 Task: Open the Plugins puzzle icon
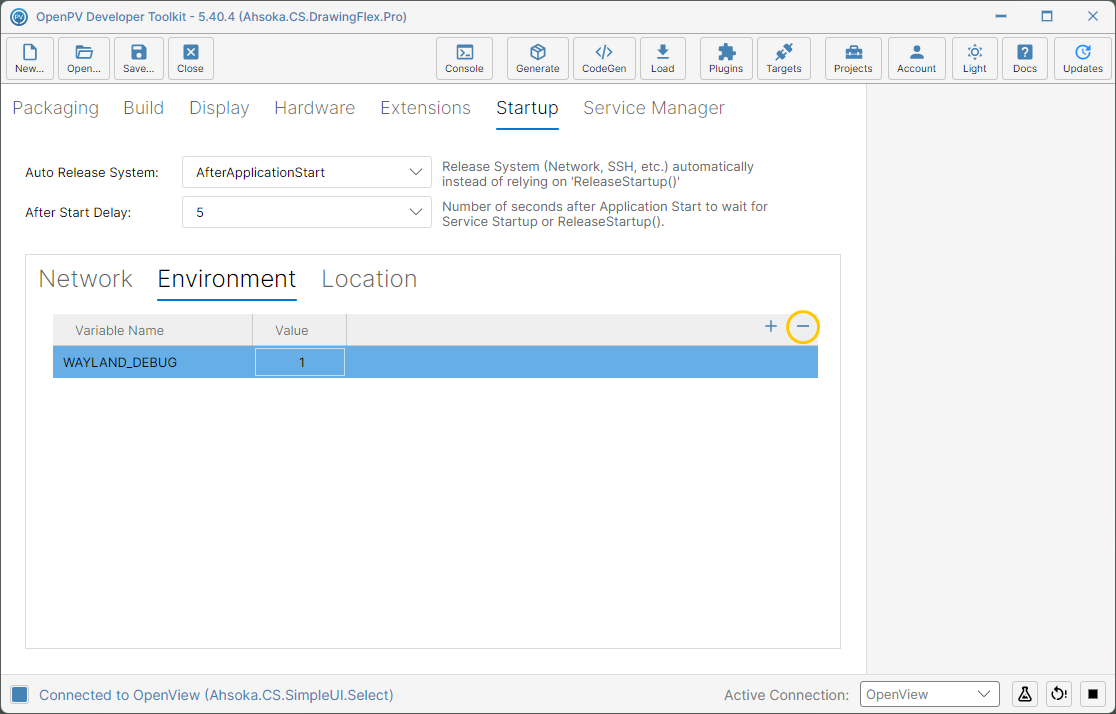(x=726, y=58)
